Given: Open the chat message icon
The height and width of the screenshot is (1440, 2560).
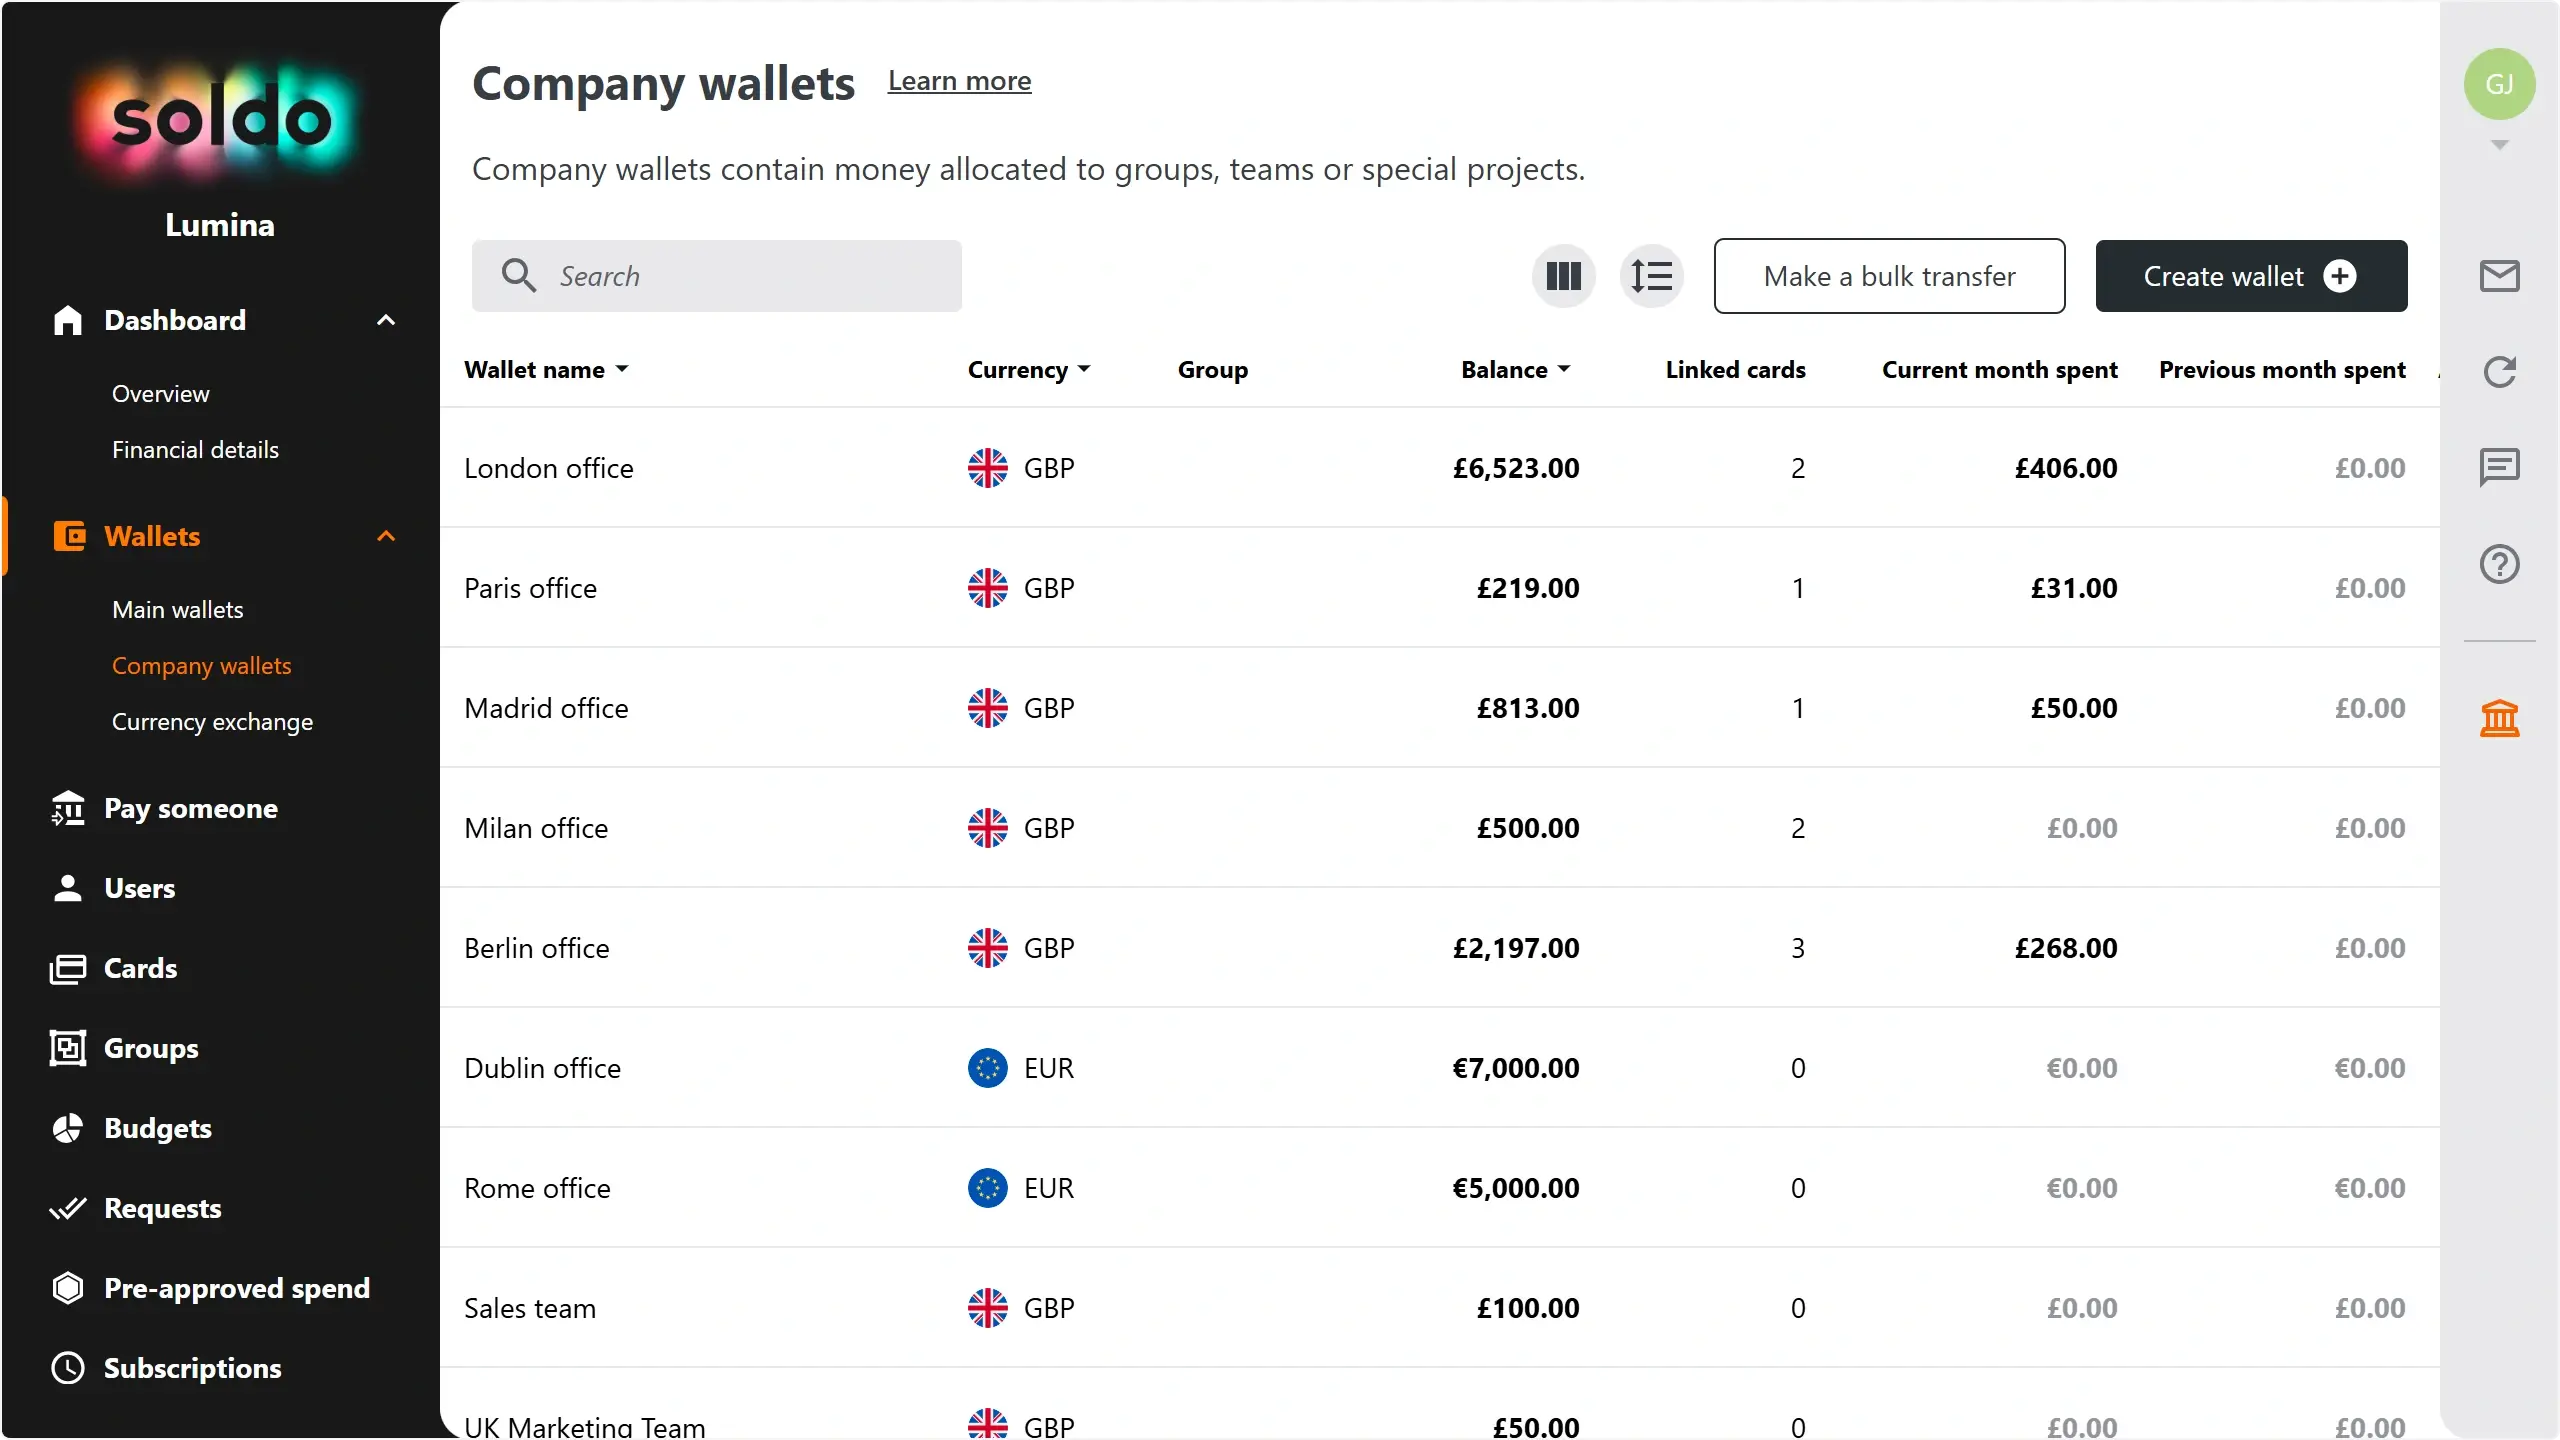Looking at the screenshot, I should coord(2499,467).
